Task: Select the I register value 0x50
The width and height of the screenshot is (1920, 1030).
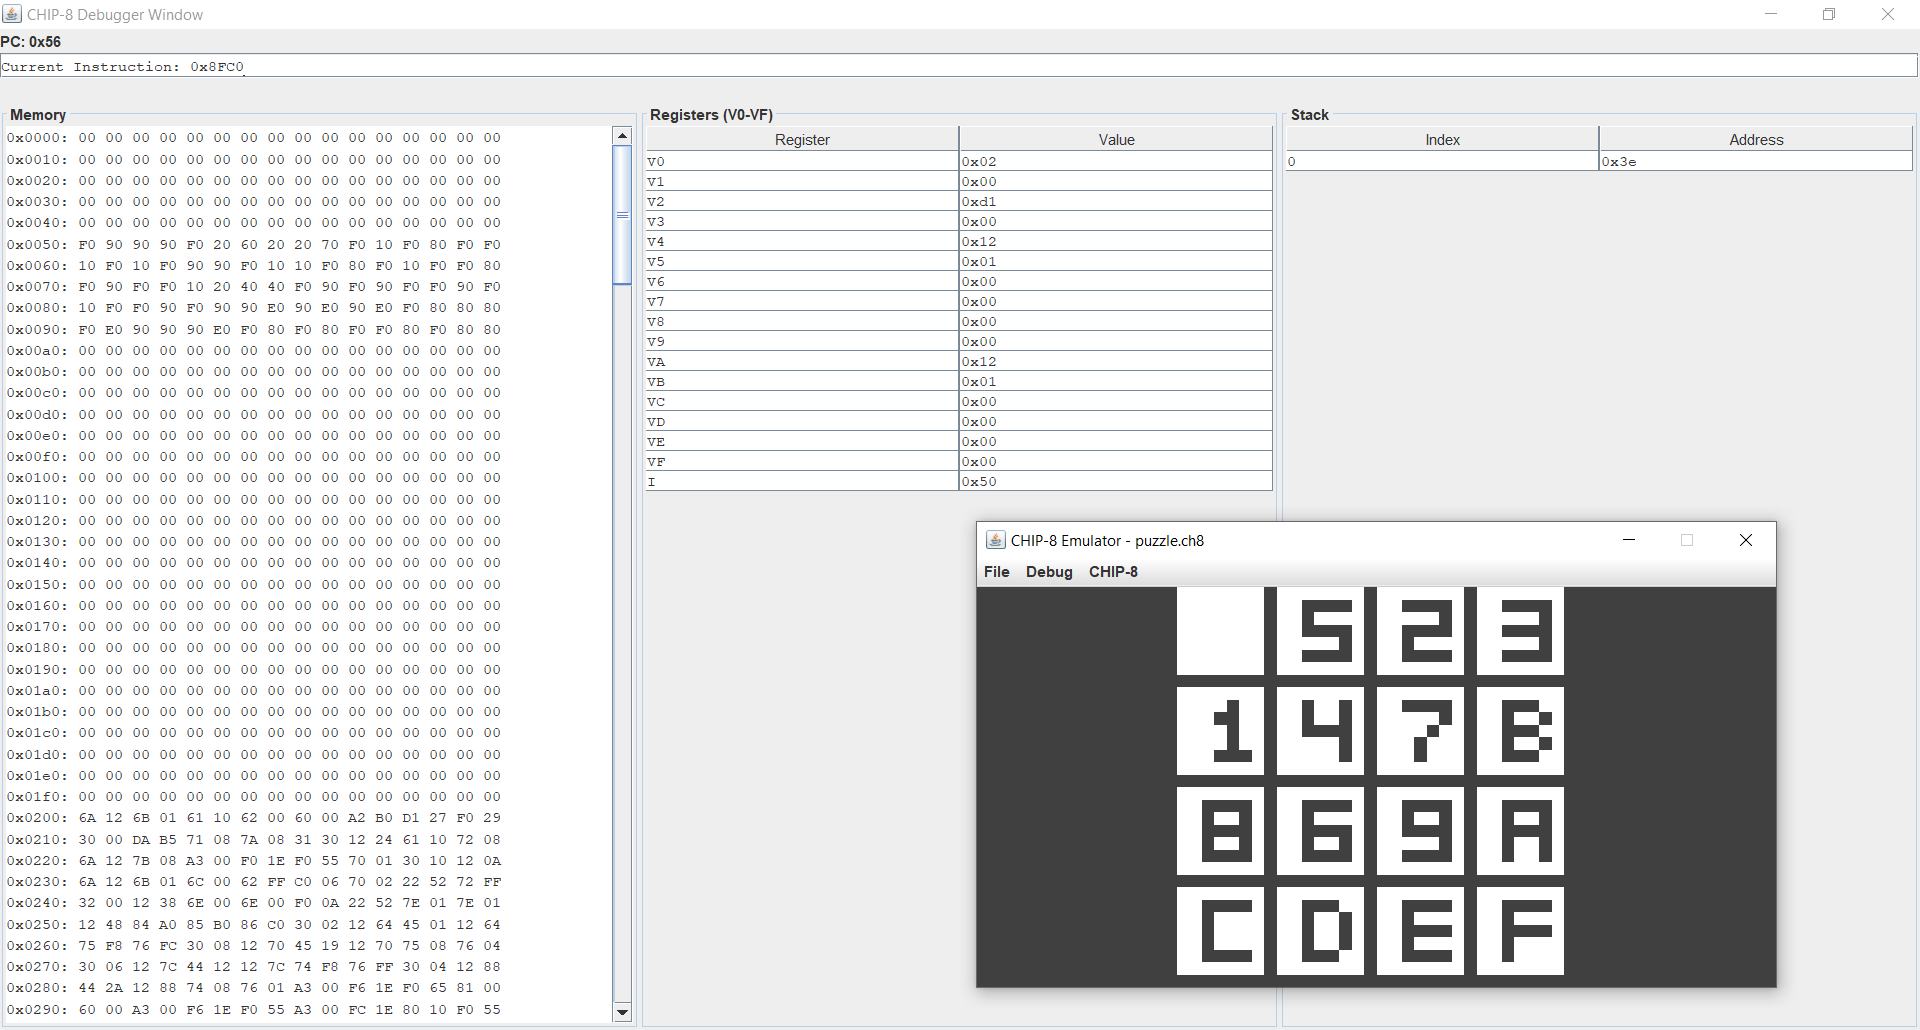Action: [1116, 481]
